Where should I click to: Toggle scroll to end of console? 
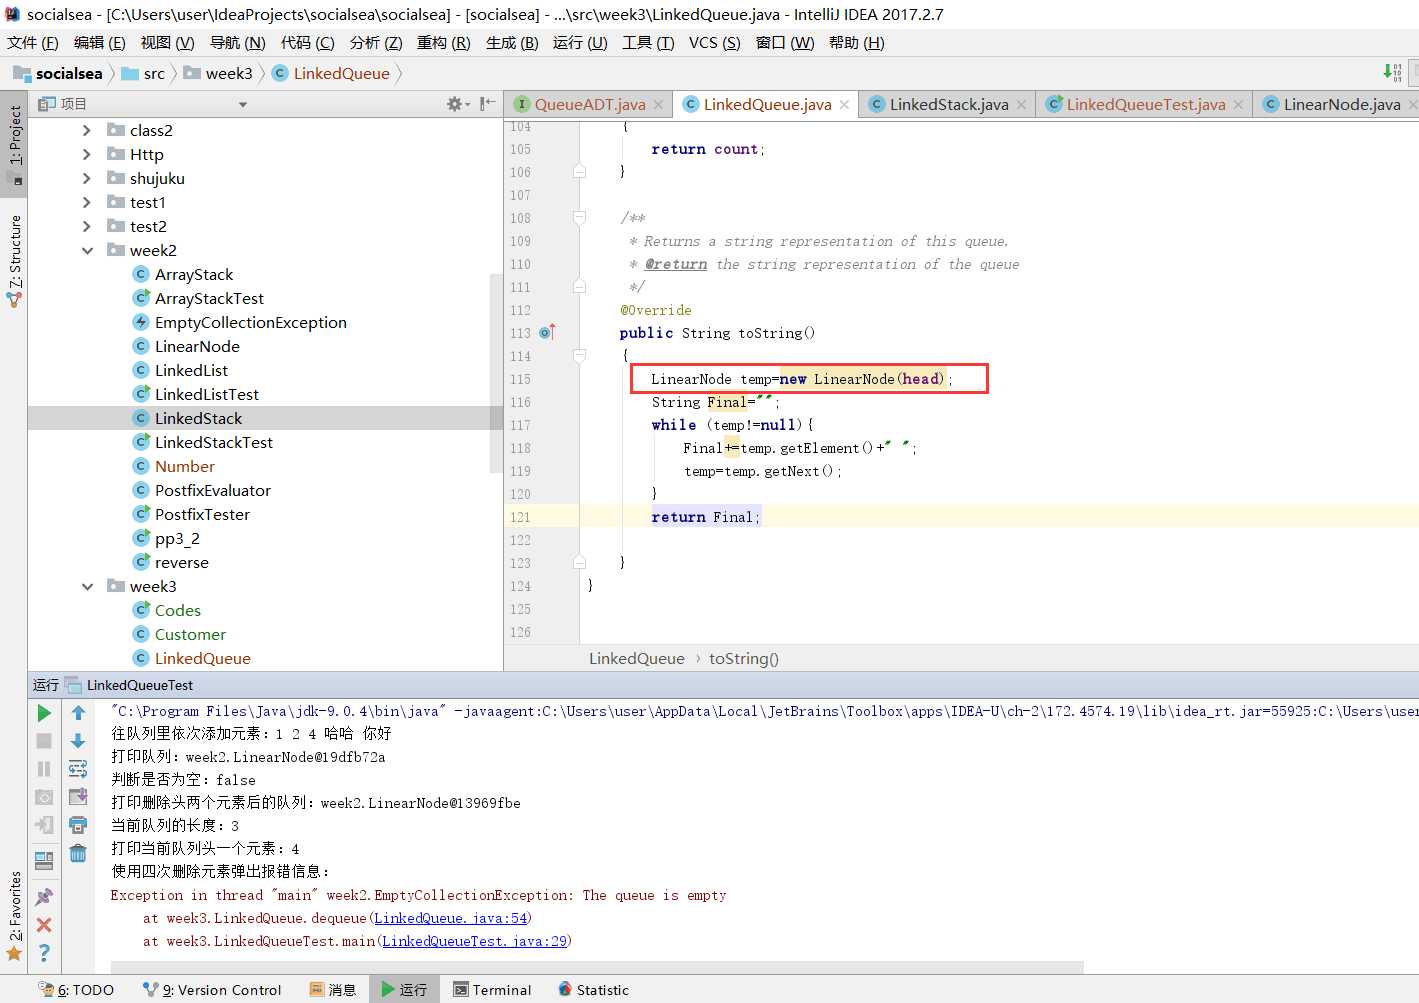point(78,797)
